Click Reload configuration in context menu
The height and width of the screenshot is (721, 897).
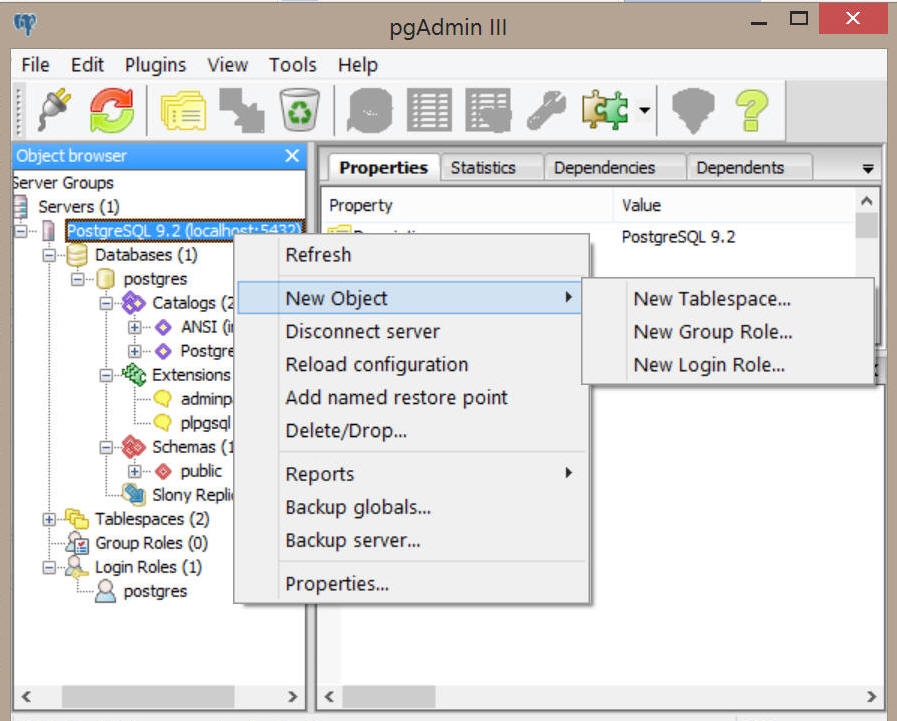(412, 365)
